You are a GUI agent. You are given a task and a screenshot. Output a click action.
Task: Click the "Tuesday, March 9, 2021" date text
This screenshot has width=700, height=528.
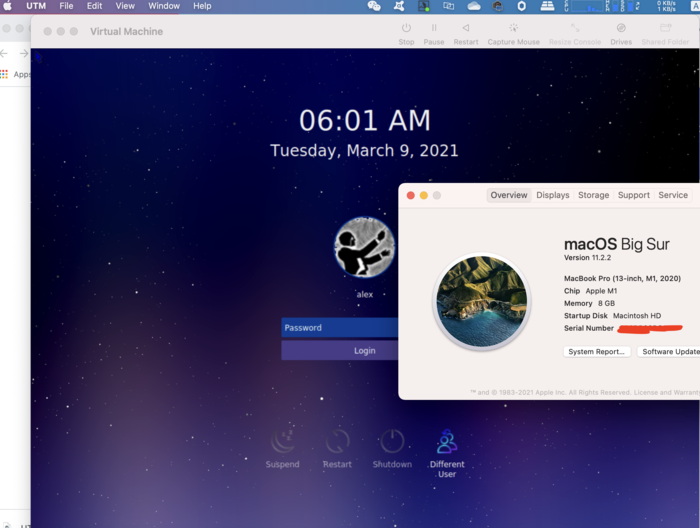coord(364,150)
